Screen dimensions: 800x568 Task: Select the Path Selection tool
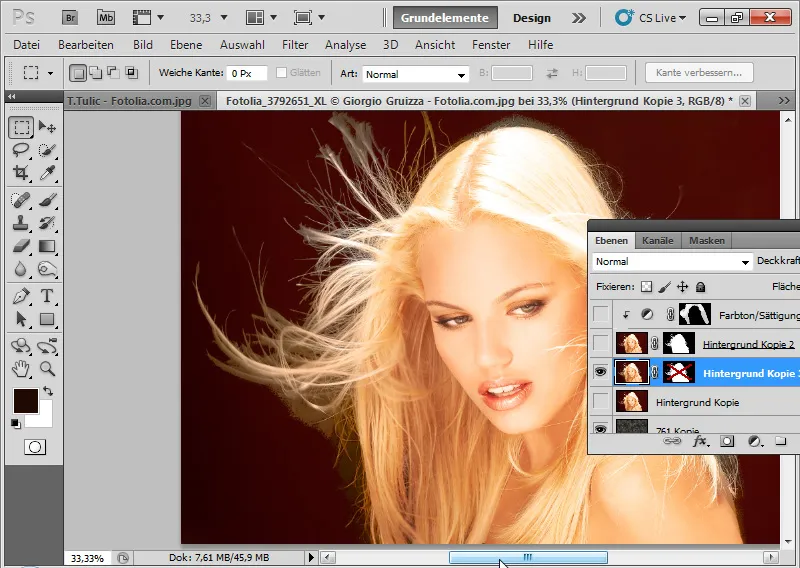(21, 319)
